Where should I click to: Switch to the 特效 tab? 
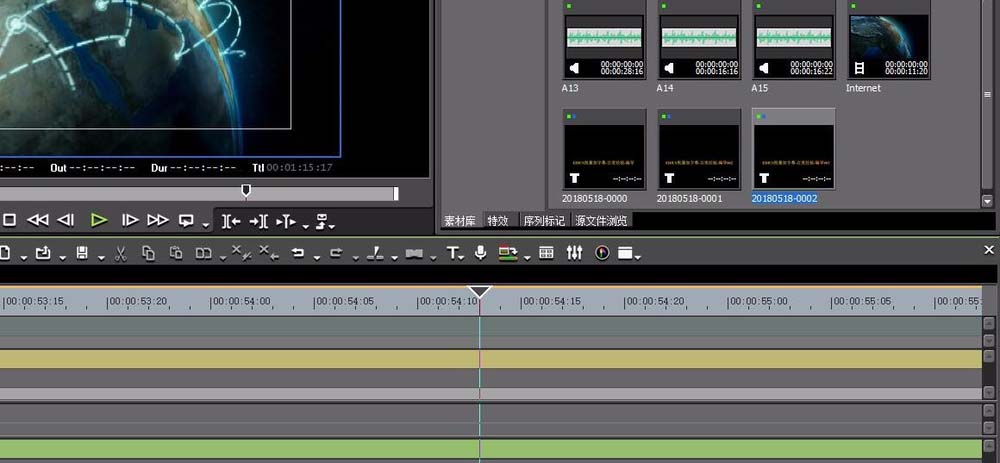pyautogui.click(x=497, y=221)
